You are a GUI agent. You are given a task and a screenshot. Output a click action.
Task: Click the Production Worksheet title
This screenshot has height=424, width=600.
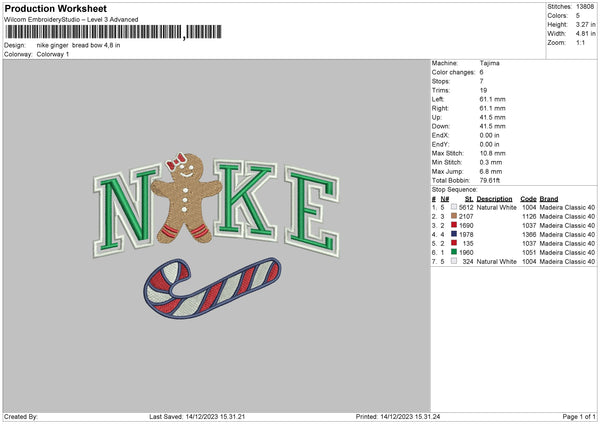pyautogui.click(x=55, y=8)
